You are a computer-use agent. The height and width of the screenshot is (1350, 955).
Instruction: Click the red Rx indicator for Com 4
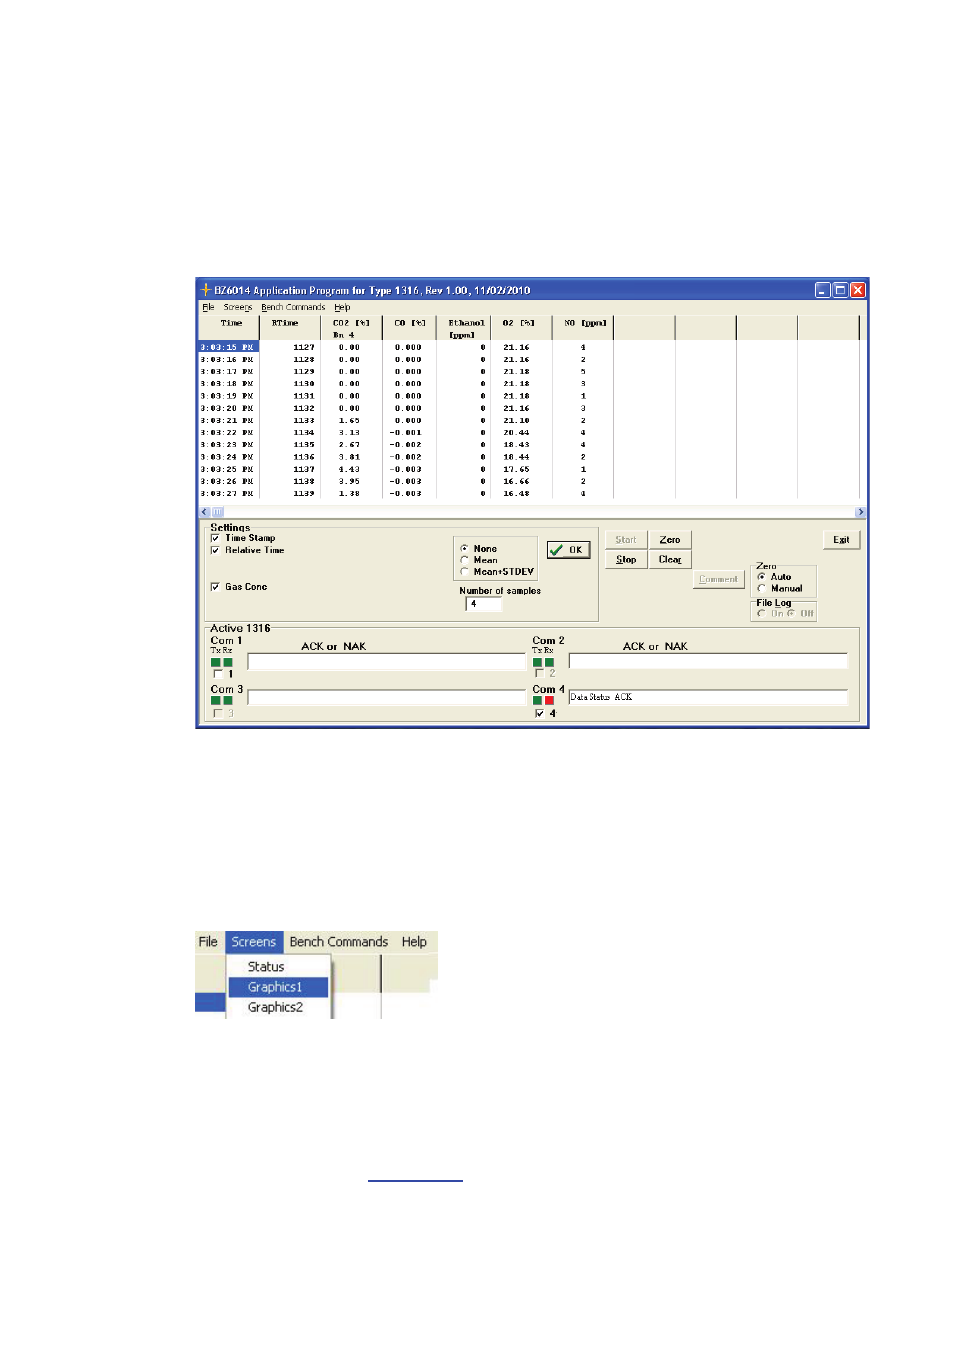tap(549, 700)
